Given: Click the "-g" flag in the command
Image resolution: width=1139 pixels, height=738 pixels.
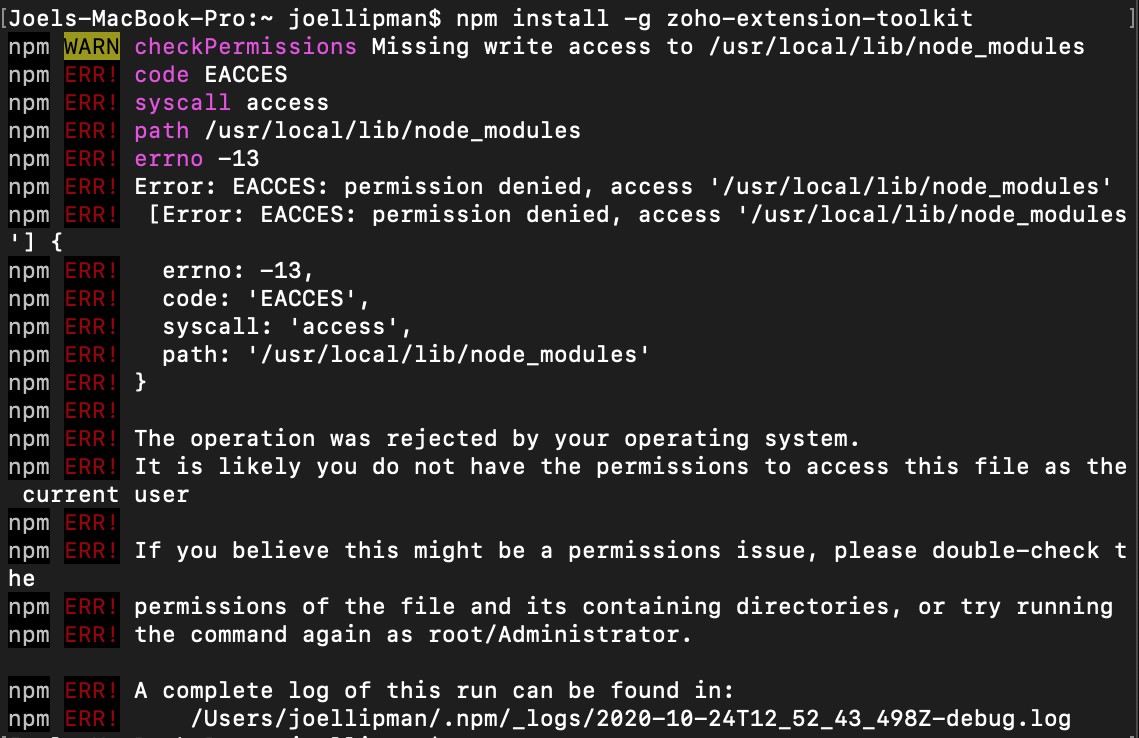Looking at the screenshot, I should click(637, 18).
